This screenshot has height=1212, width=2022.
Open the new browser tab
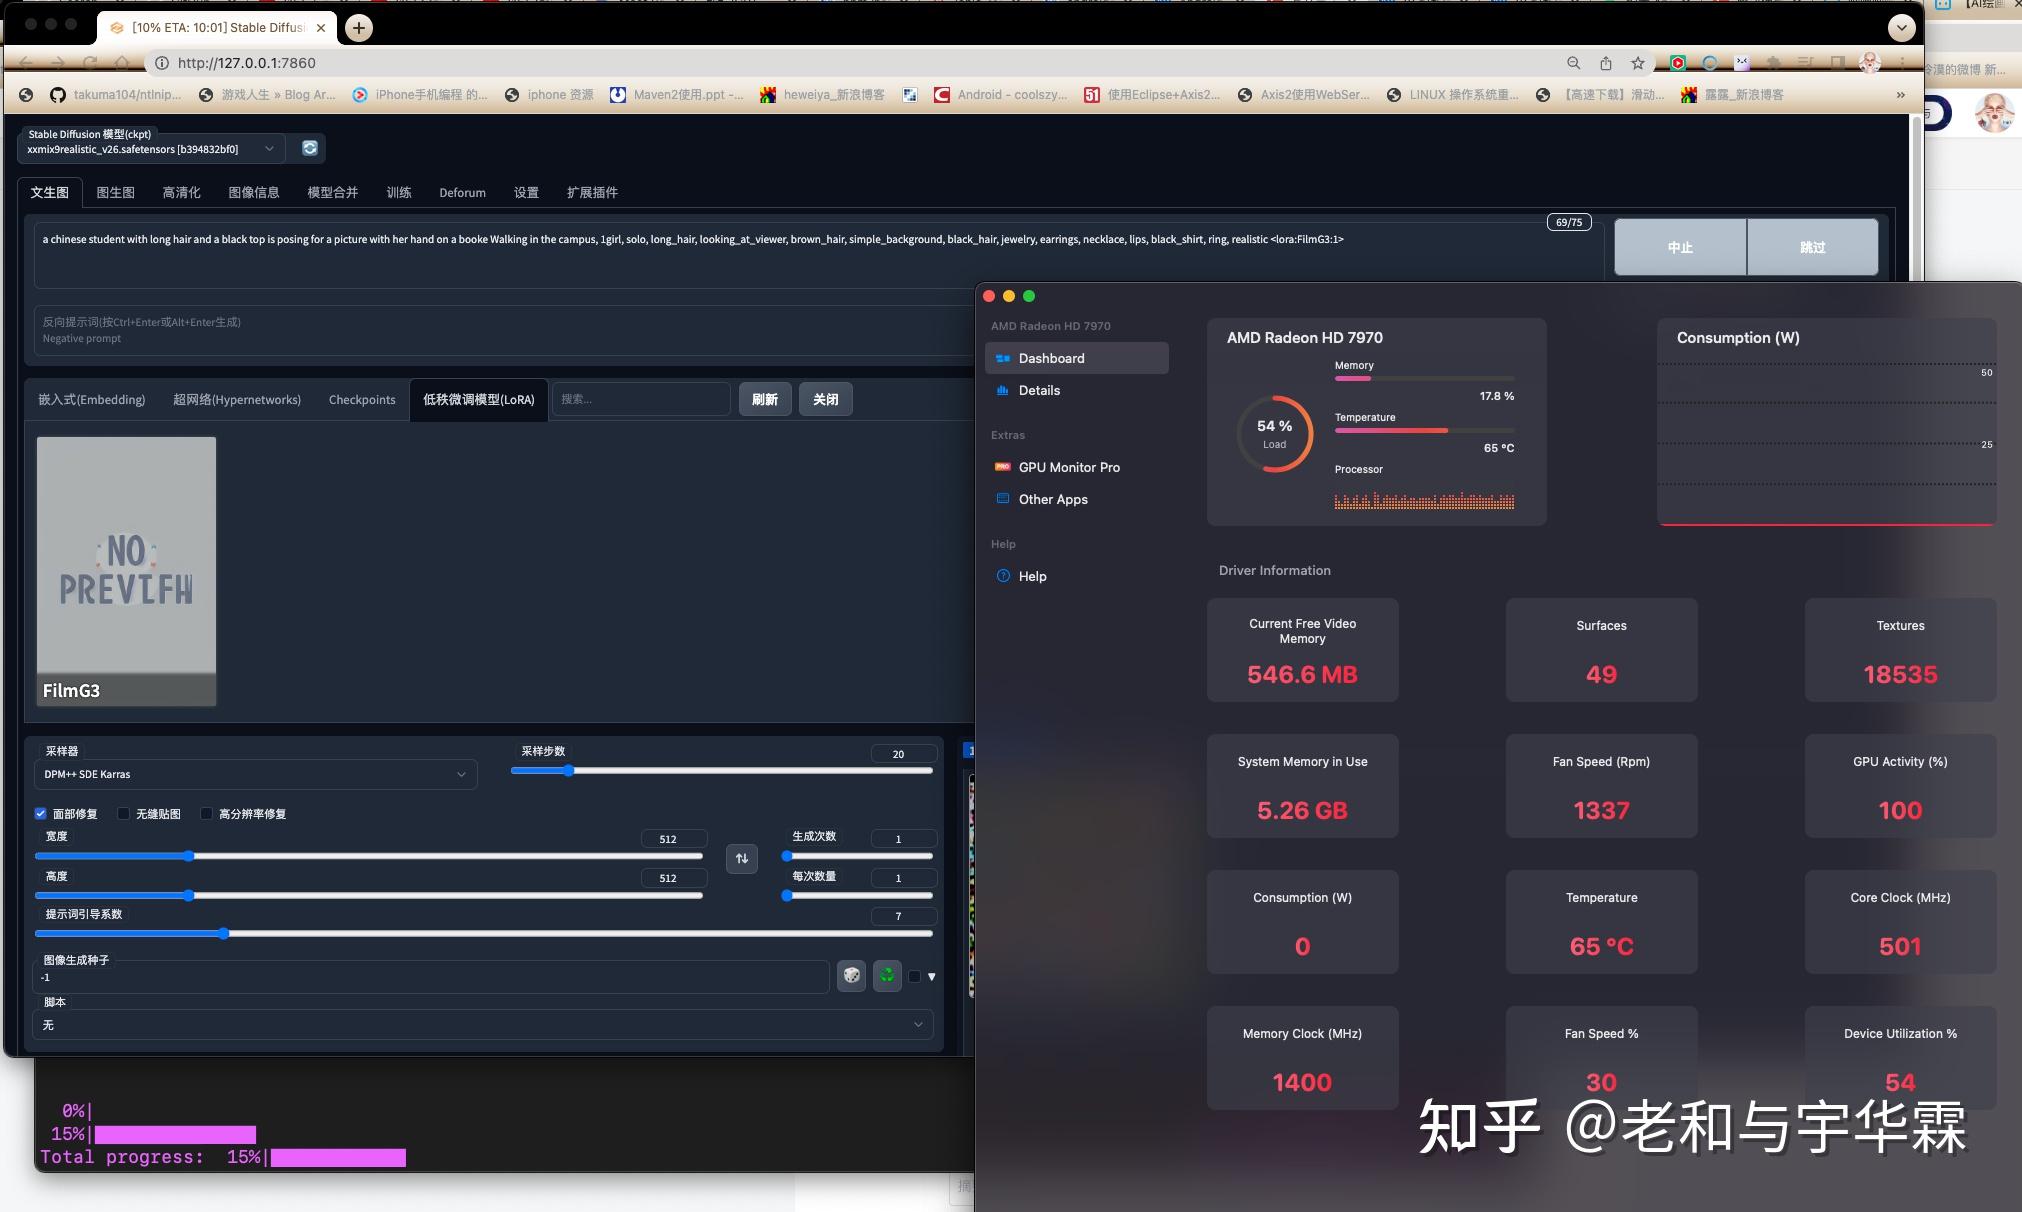[358, 28]
